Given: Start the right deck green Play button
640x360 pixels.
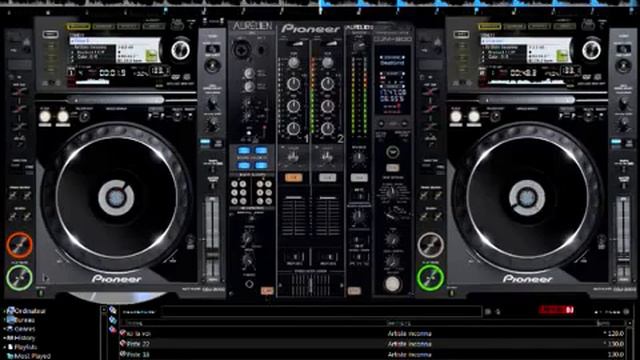Looking at the screenshot, I should [430, 278].
